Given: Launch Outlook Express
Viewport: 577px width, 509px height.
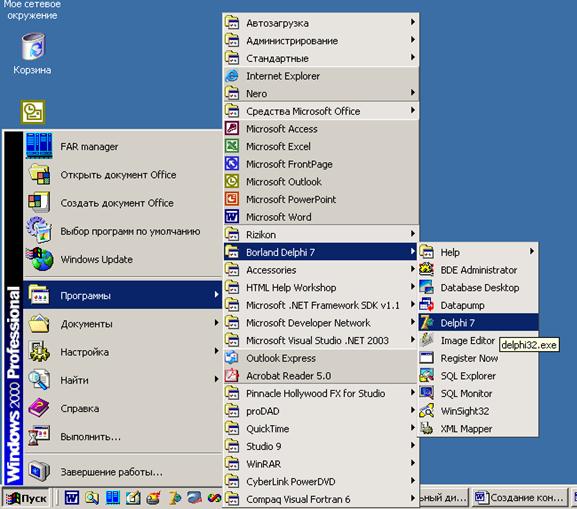Looking at the screenshot, I should [321, 358].
